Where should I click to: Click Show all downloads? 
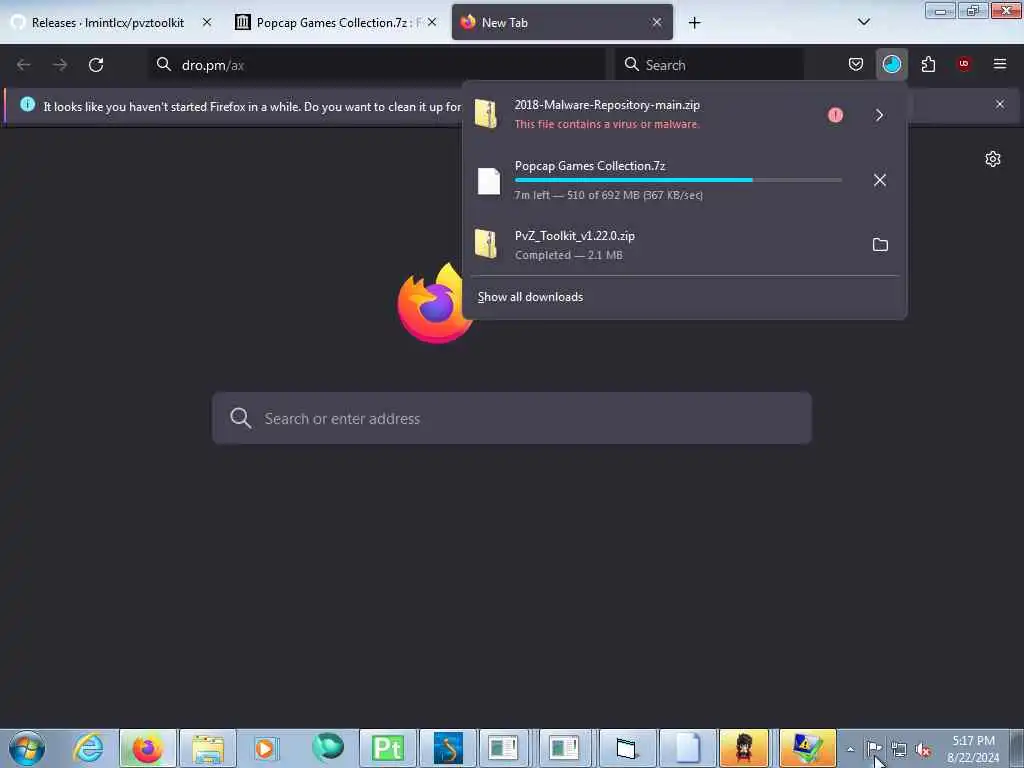tap(530, 297)
